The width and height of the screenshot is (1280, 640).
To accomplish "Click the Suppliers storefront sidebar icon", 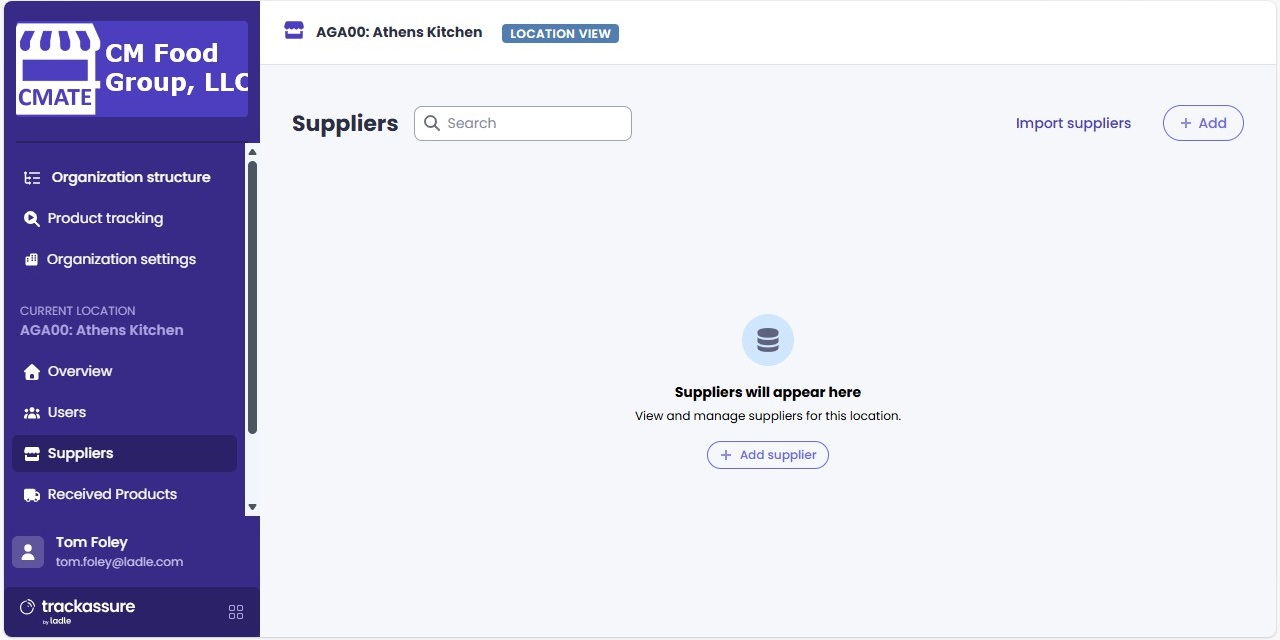I will (x=32, y=454).
